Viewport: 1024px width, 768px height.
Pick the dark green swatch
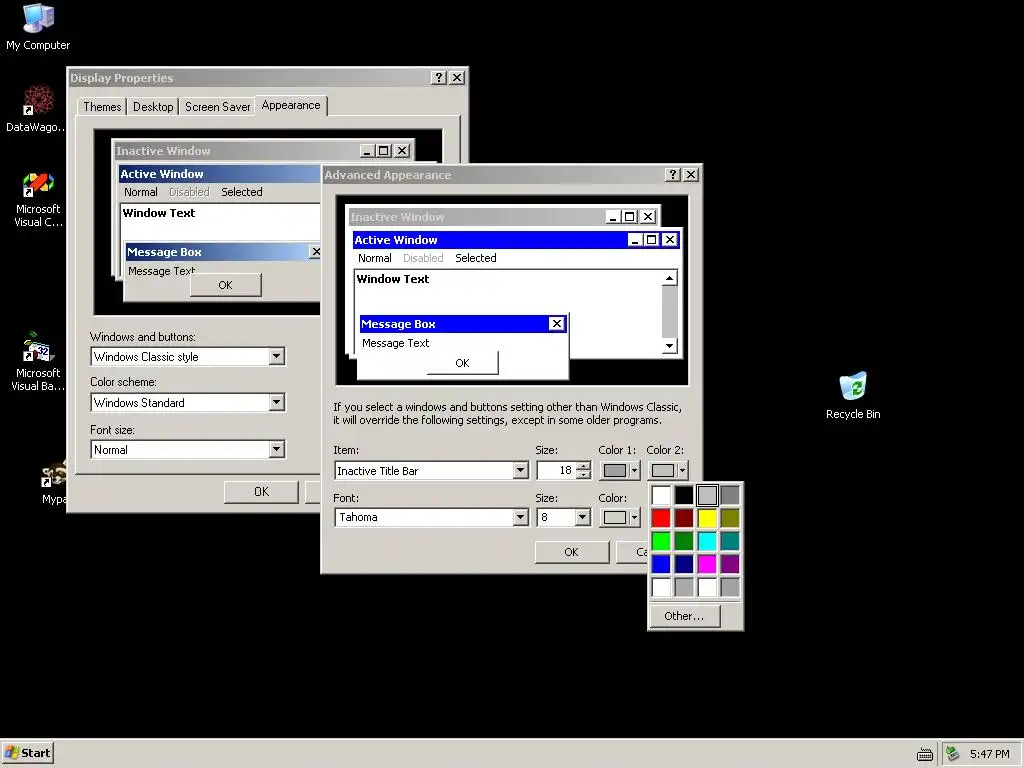(684, 541)
